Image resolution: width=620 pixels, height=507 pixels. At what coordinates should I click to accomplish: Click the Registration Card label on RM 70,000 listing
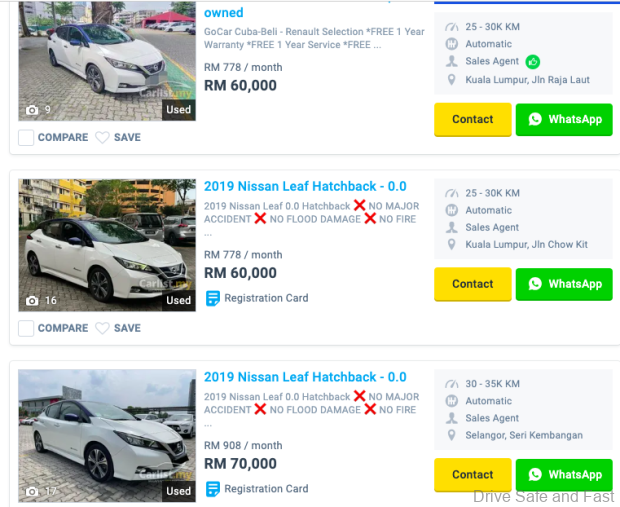266,489
